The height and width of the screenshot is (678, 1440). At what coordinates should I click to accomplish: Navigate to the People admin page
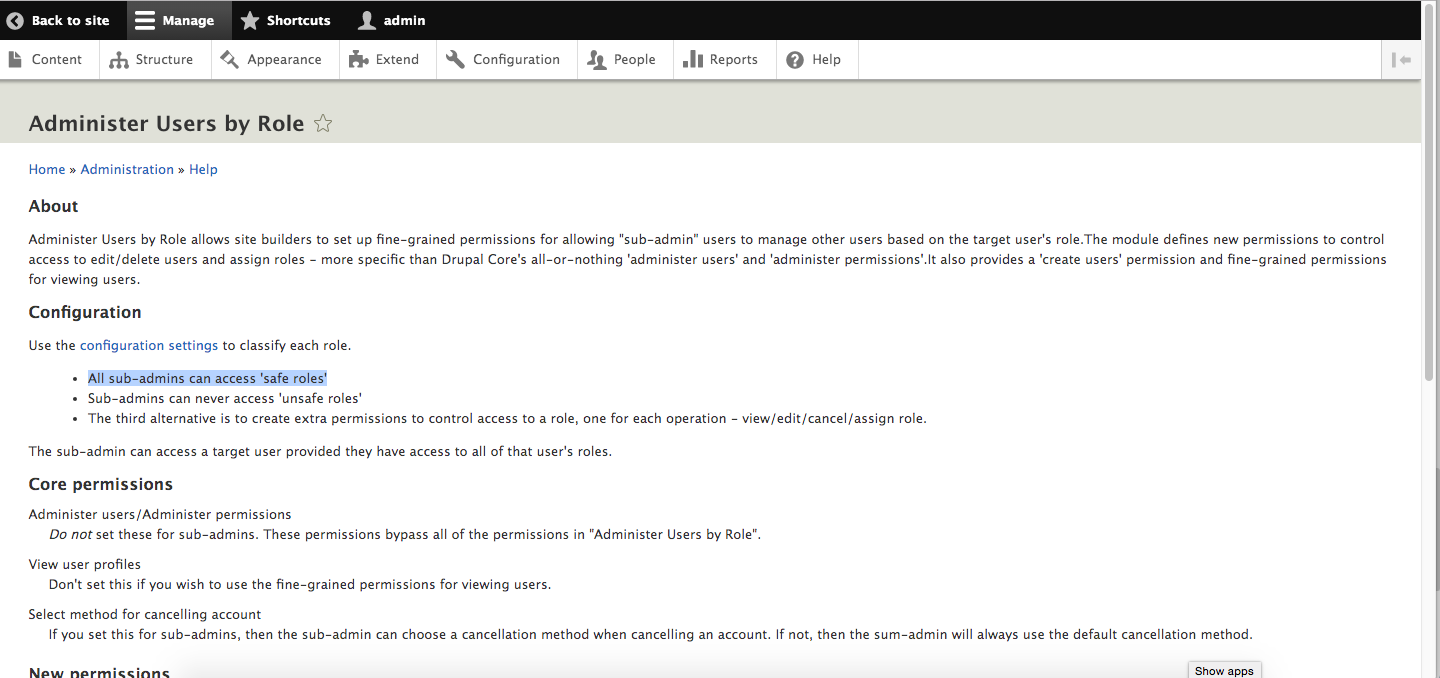622,60
